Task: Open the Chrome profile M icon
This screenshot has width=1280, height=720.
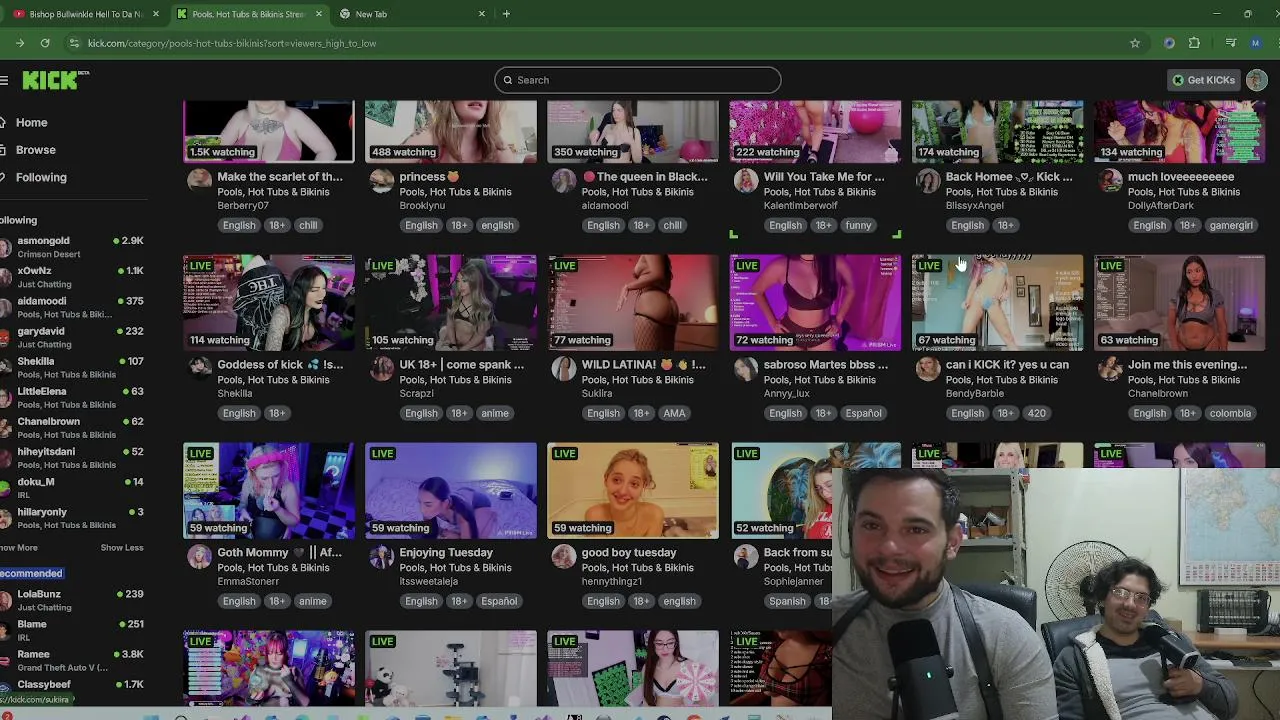Action: click(x=1255, y=43)
